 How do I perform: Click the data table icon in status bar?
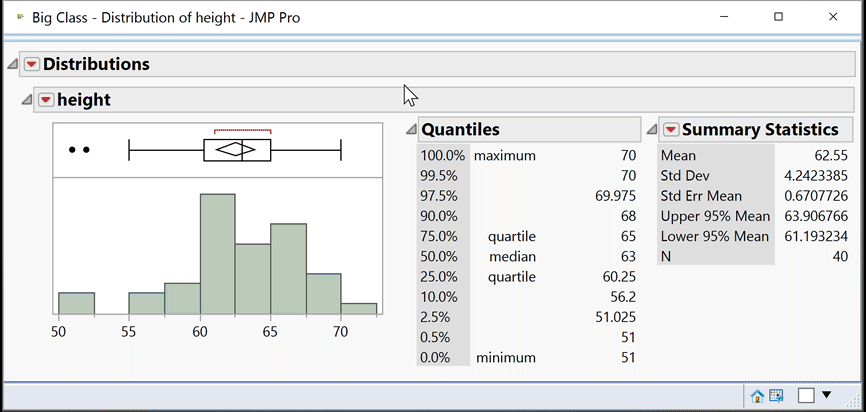(x=776, y=396)
